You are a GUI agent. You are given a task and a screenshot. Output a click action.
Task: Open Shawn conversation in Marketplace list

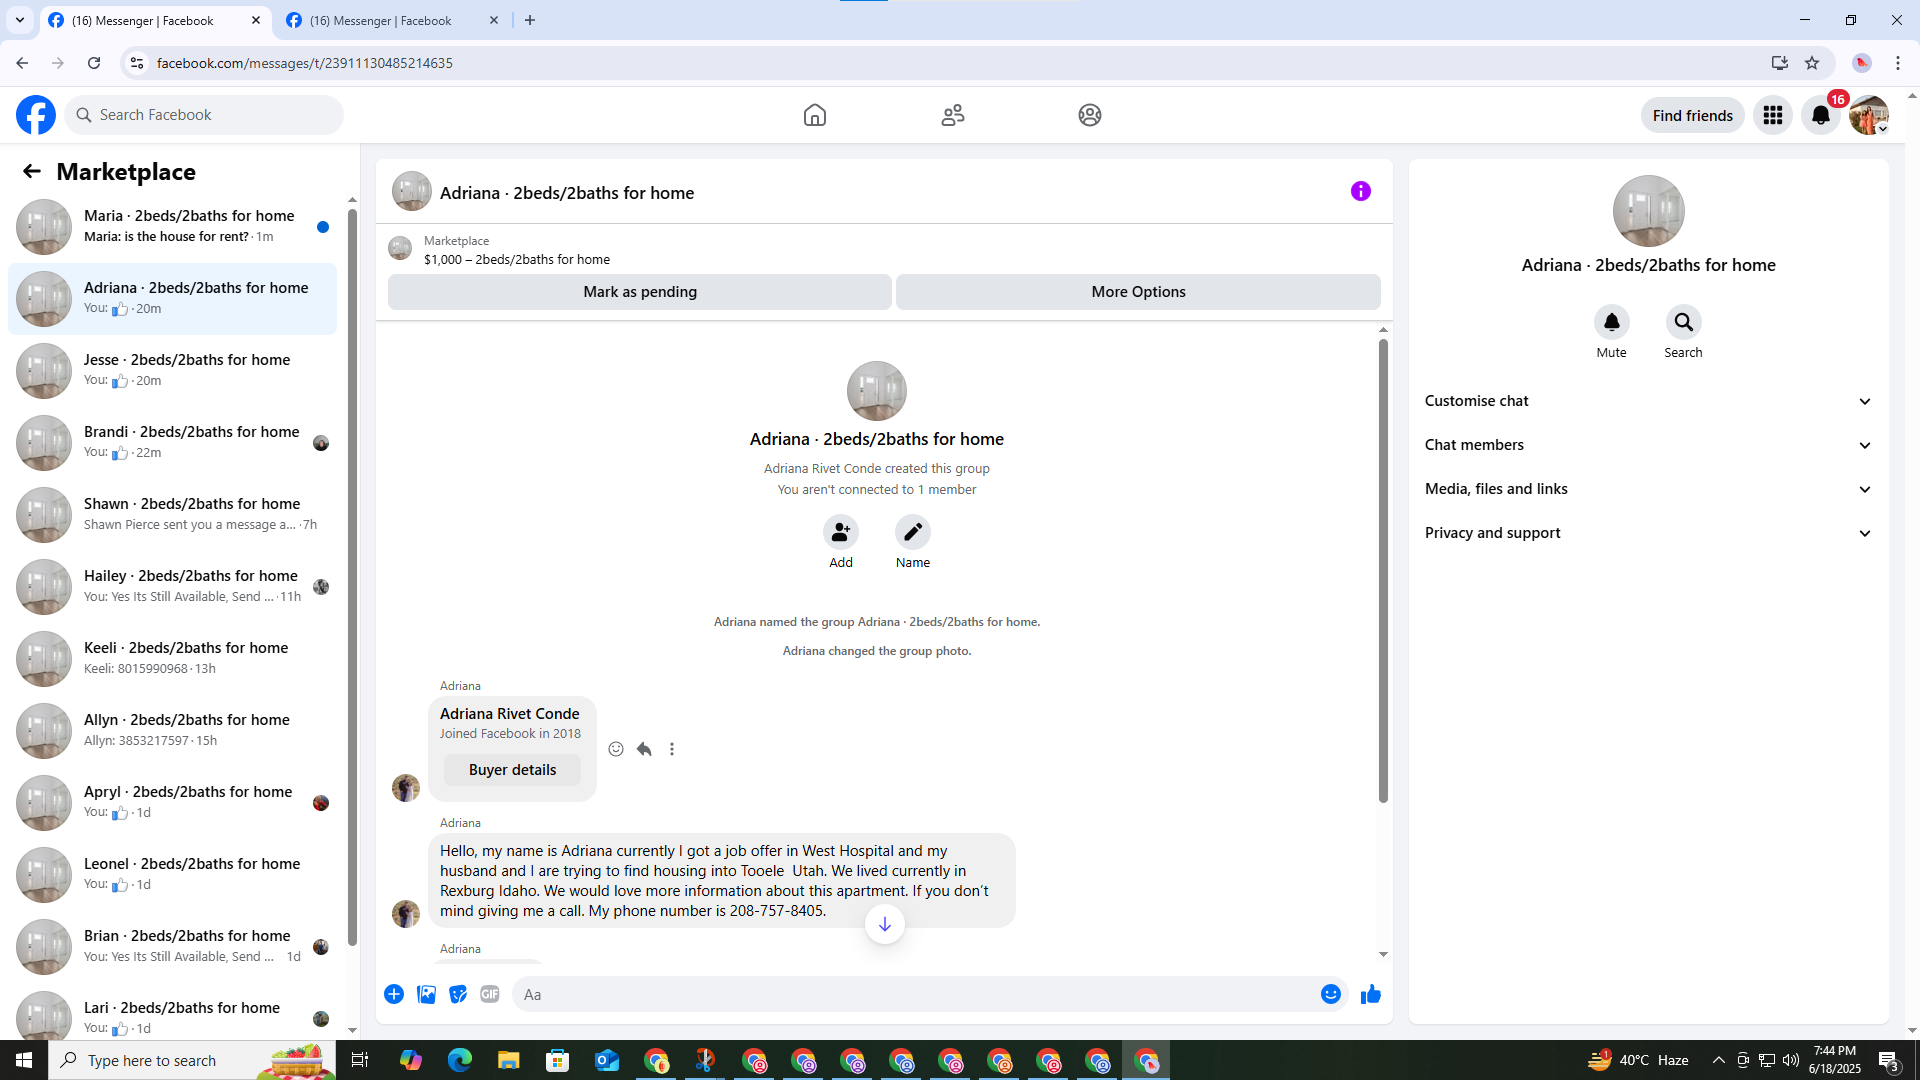[x=172, y=514]
